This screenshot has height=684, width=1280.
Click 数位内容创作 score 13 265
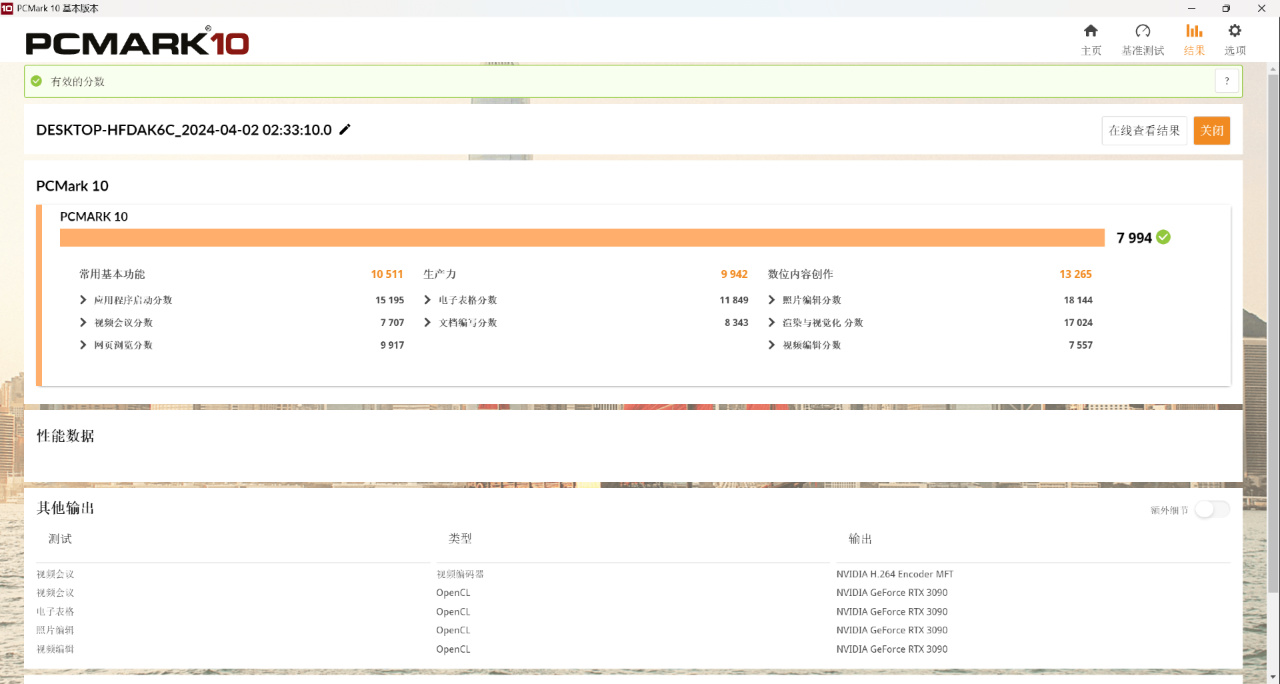pos(1076,274)
